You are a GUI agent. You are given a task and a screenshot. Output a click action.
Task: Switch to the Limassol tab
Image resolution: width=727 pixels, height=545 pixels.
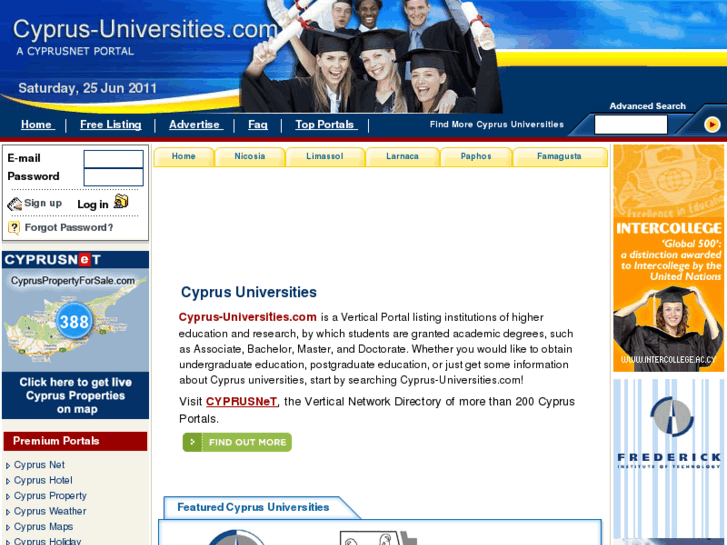coord(325,157)
